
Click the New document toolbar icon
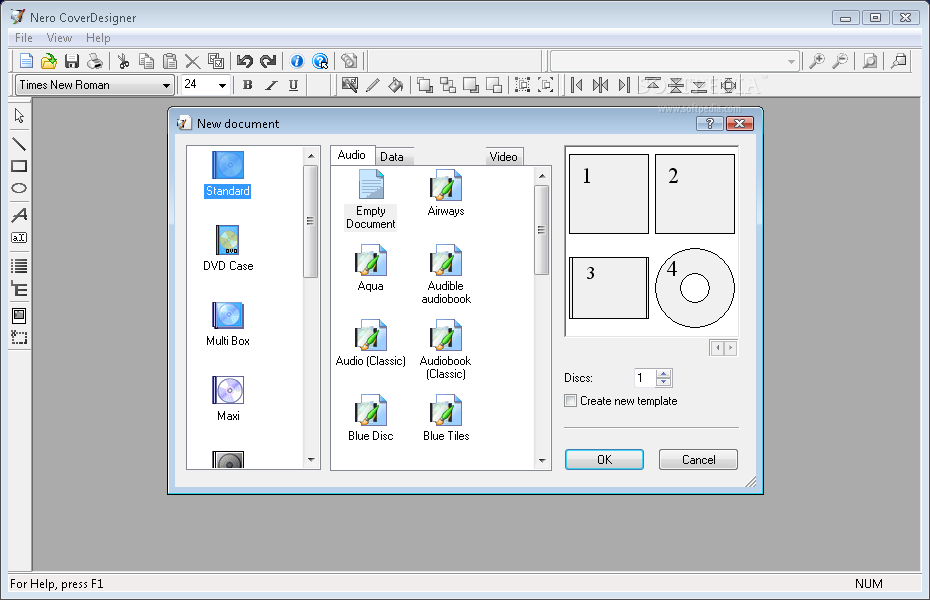pos(26,61)
